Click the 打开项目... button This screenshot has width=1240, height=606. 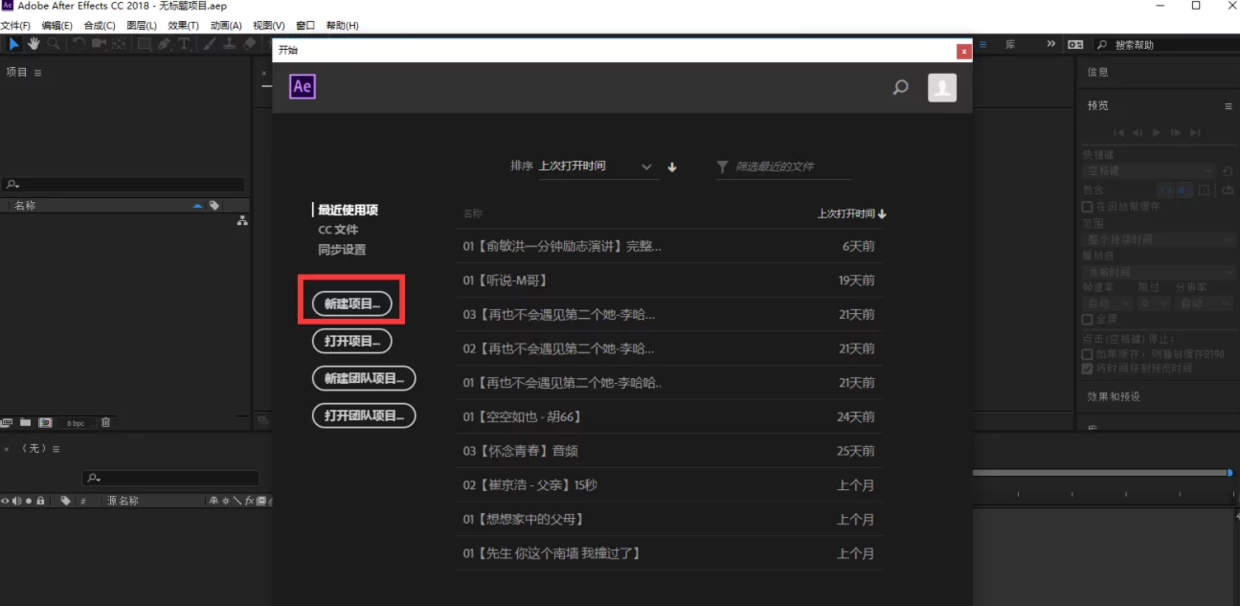click(x=352, y=341)
